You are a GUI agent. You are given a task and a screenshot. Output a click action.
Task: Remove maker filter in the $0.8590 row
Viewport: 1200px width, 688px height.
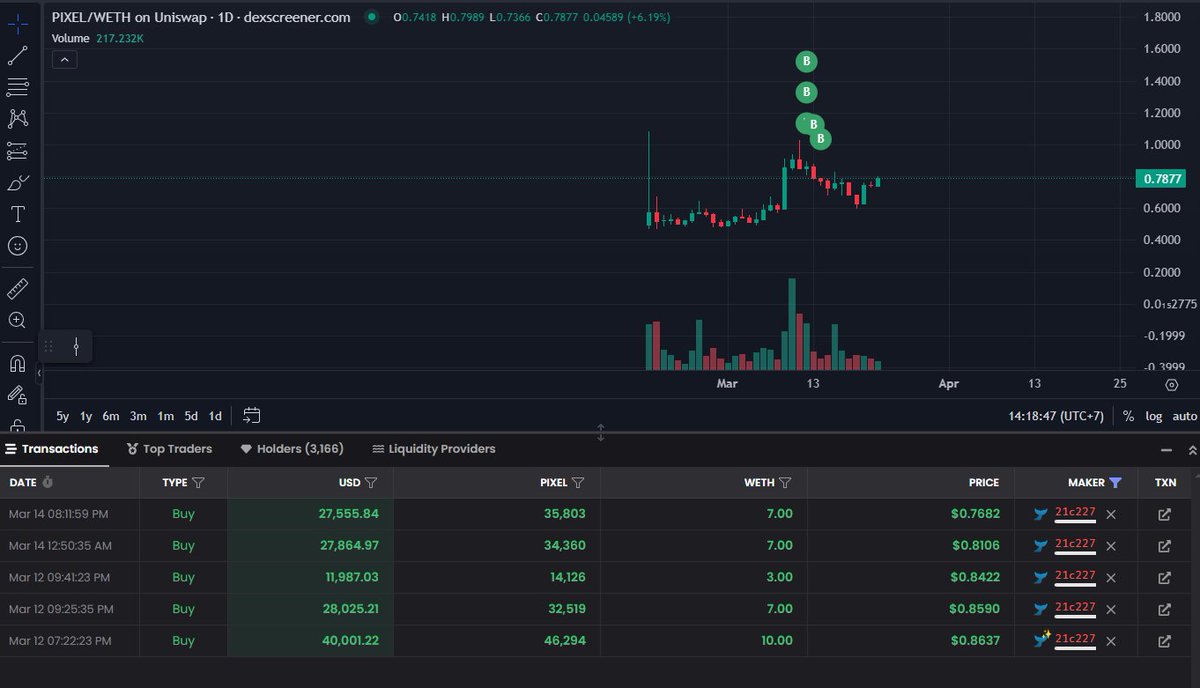point(1111,609)
